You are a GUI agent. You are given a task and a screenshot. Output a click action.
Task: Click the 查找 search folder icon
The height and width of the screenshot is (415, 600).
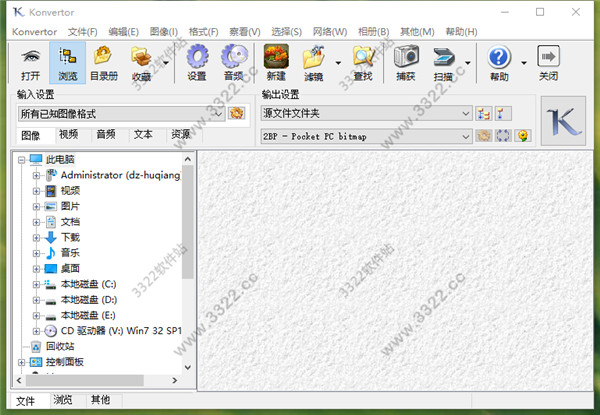363,56
